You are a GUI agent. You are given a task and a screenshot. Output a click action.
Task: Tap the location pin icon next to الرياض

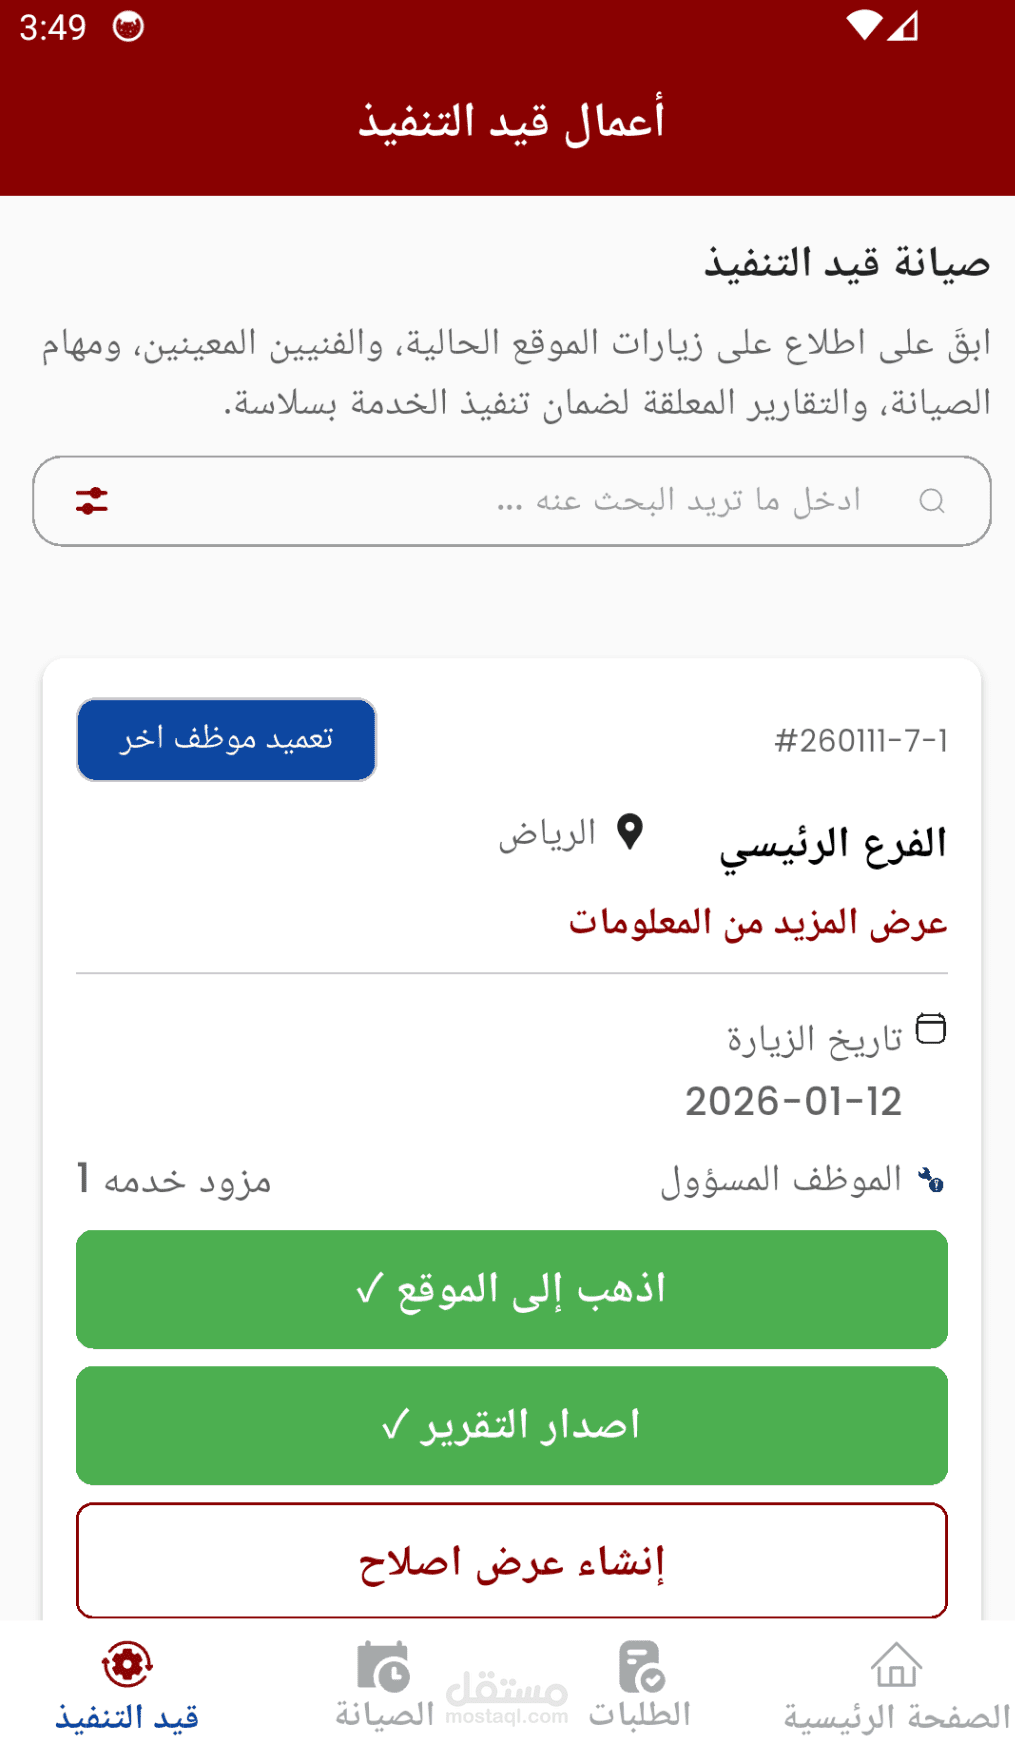pos(629,831)
